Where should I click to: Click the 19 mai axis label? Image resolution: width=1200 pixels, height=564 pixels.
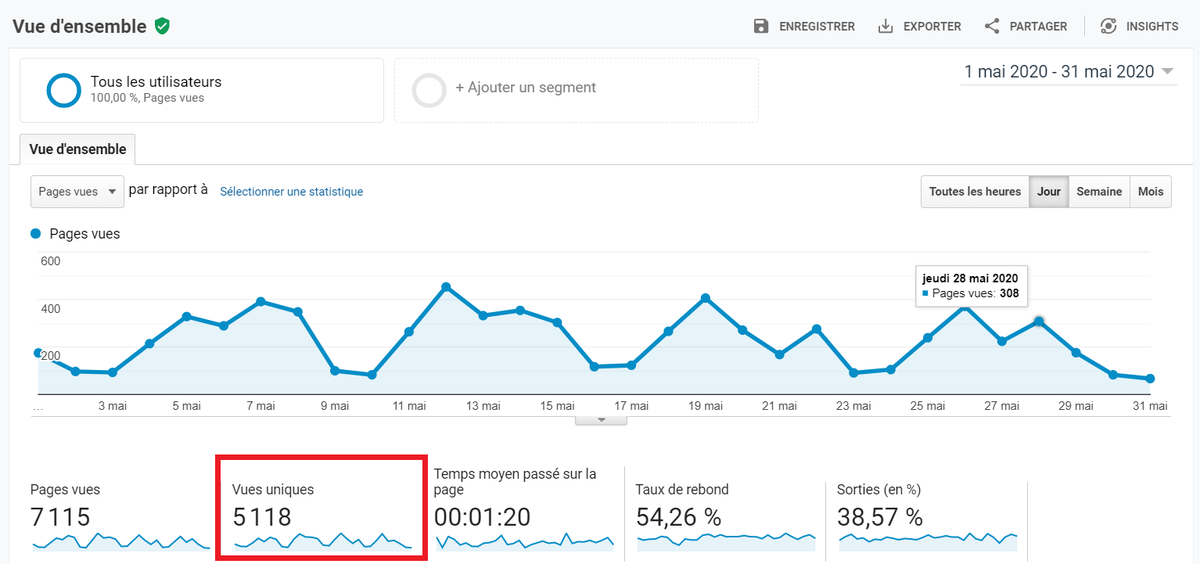pos(705,406)
